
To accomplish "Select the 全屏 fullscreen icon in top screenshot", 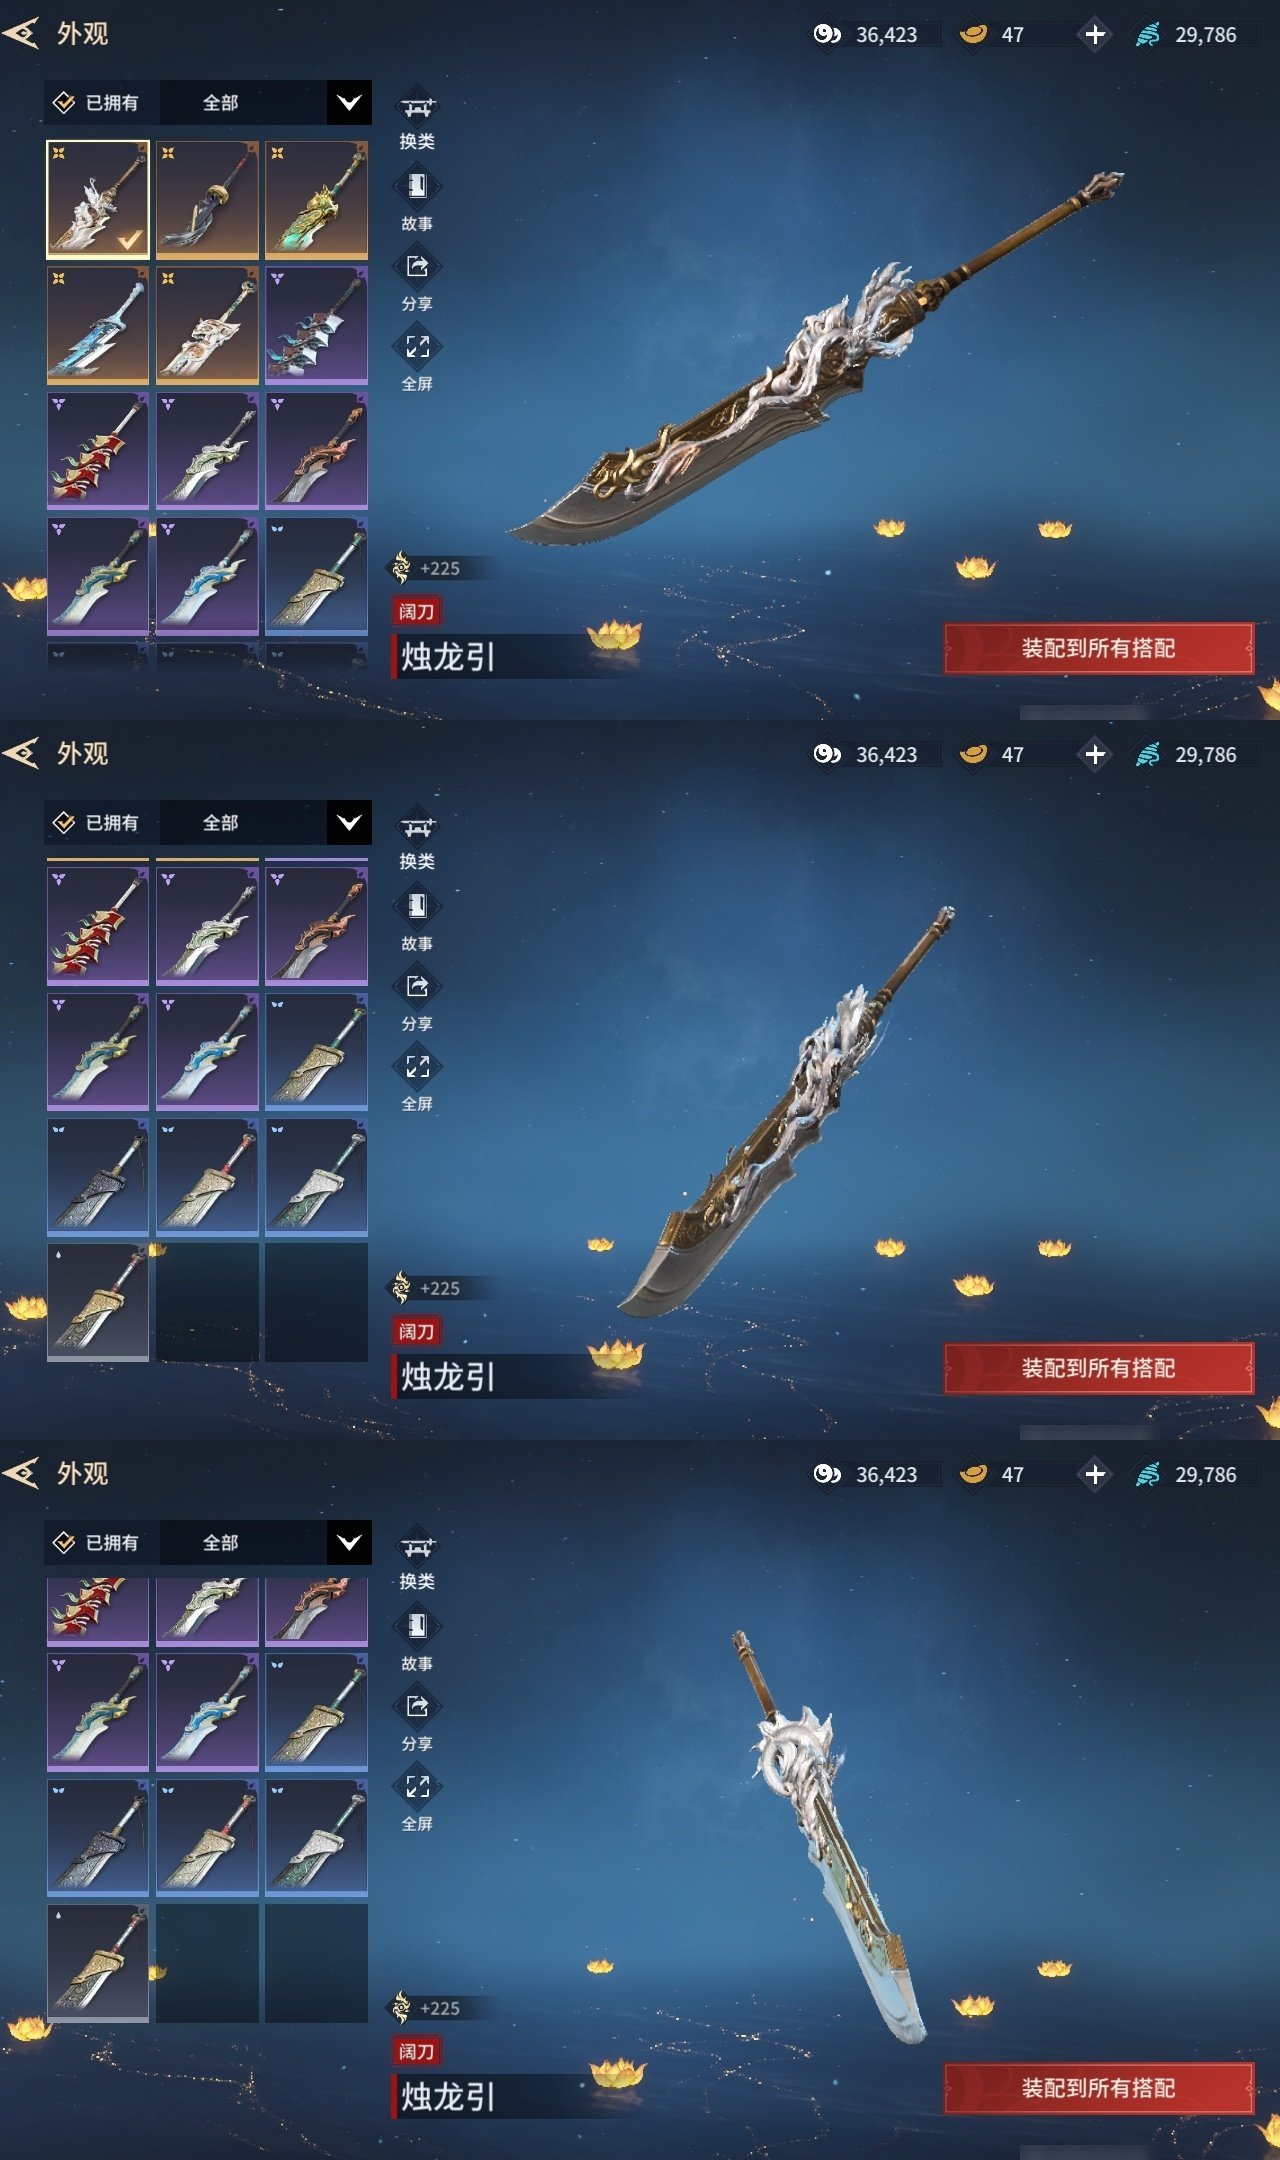I will click(x=417, y=347).
